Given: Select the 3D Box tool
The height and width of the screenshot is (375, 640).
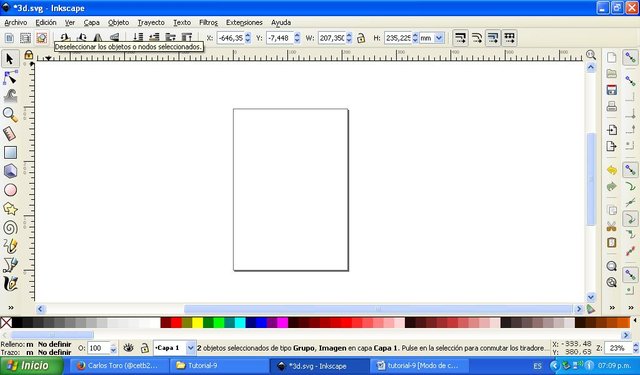Looking at the screenshot, I should point(10,171).
